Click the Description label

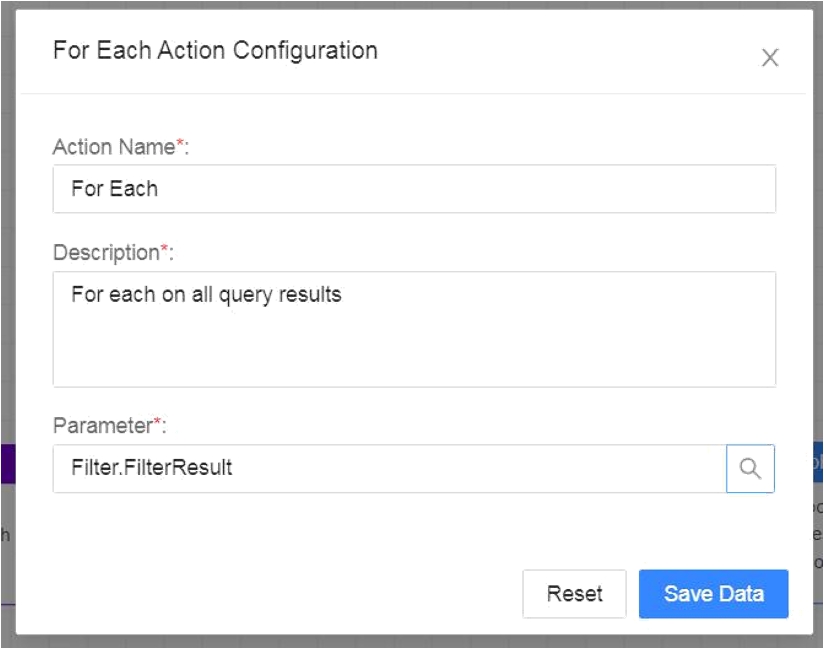coord(106,253)
